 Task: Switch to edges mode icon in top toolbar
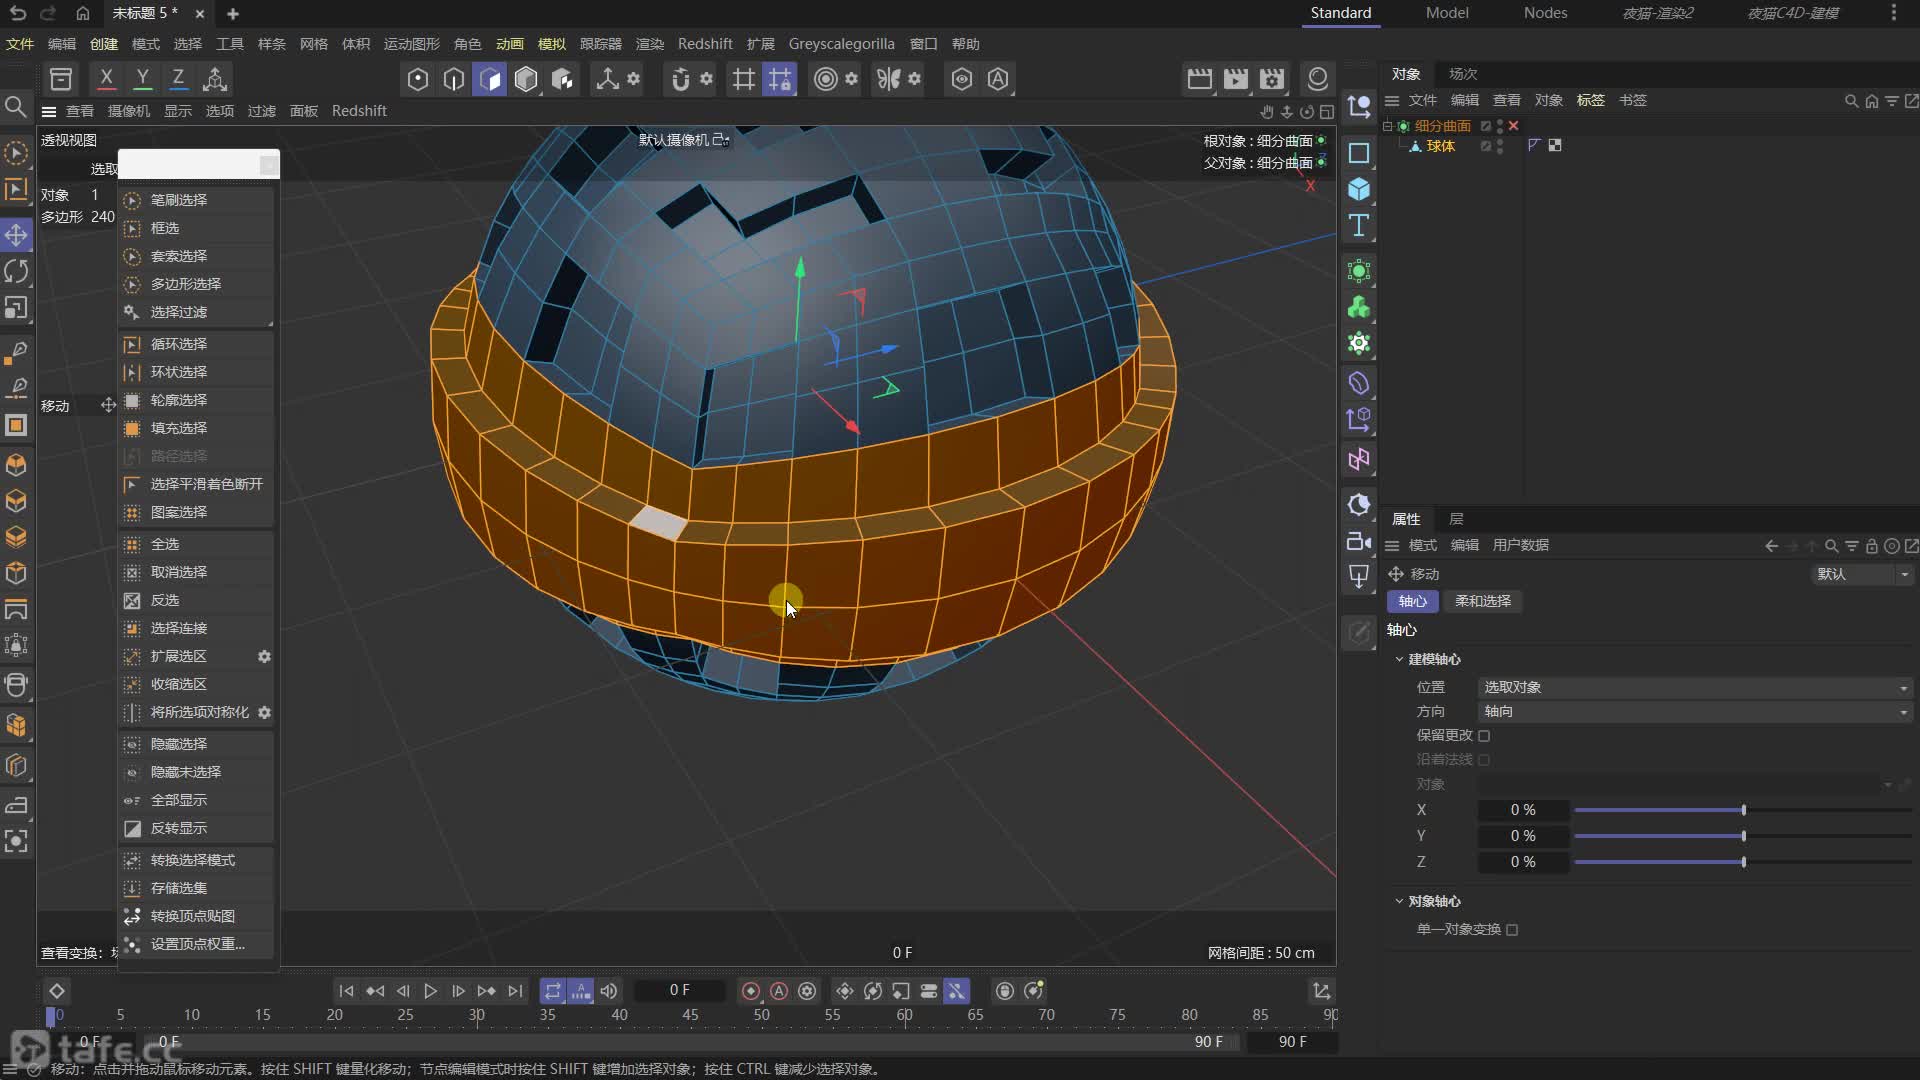point(454,79)
